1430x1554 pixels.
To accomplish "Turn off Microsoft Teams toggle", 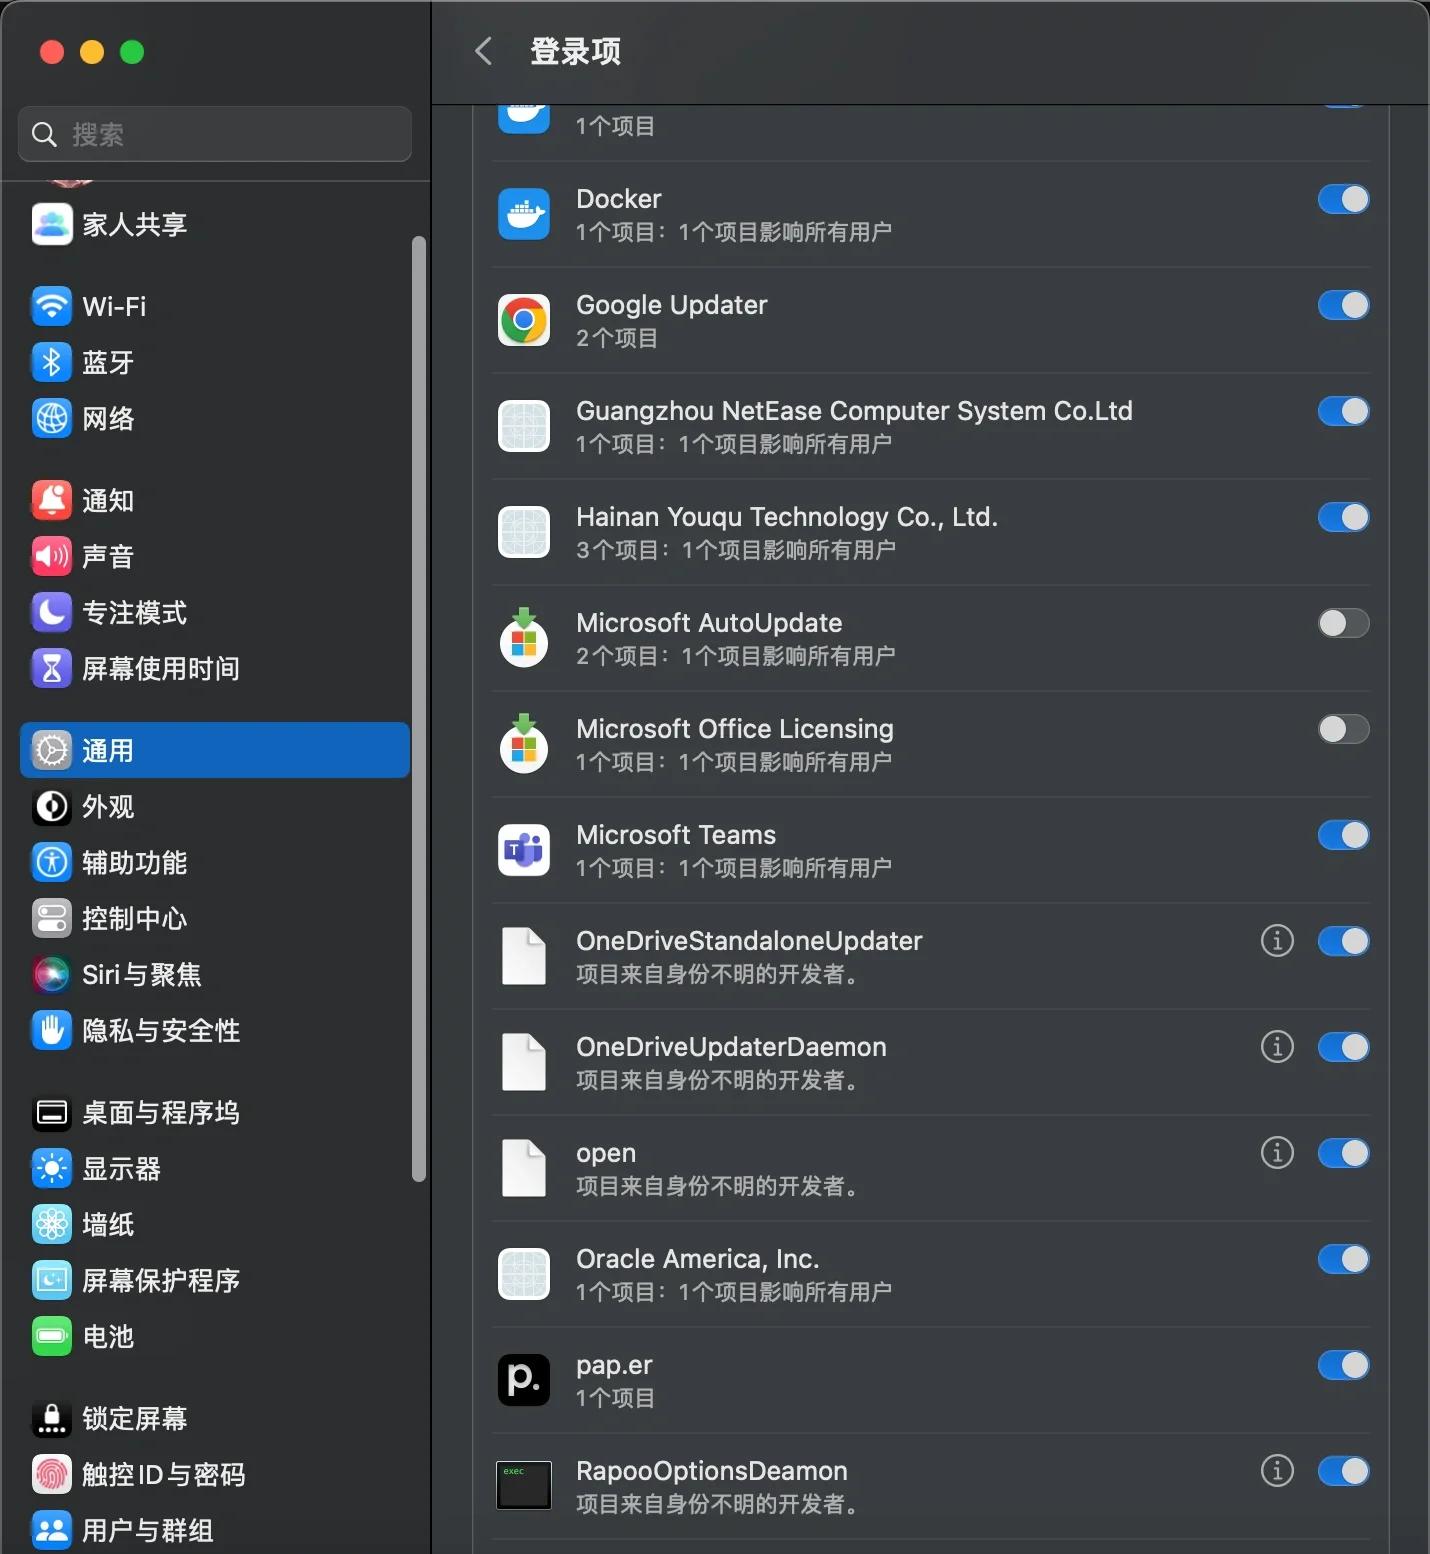I will click(x=1343, y=835).
